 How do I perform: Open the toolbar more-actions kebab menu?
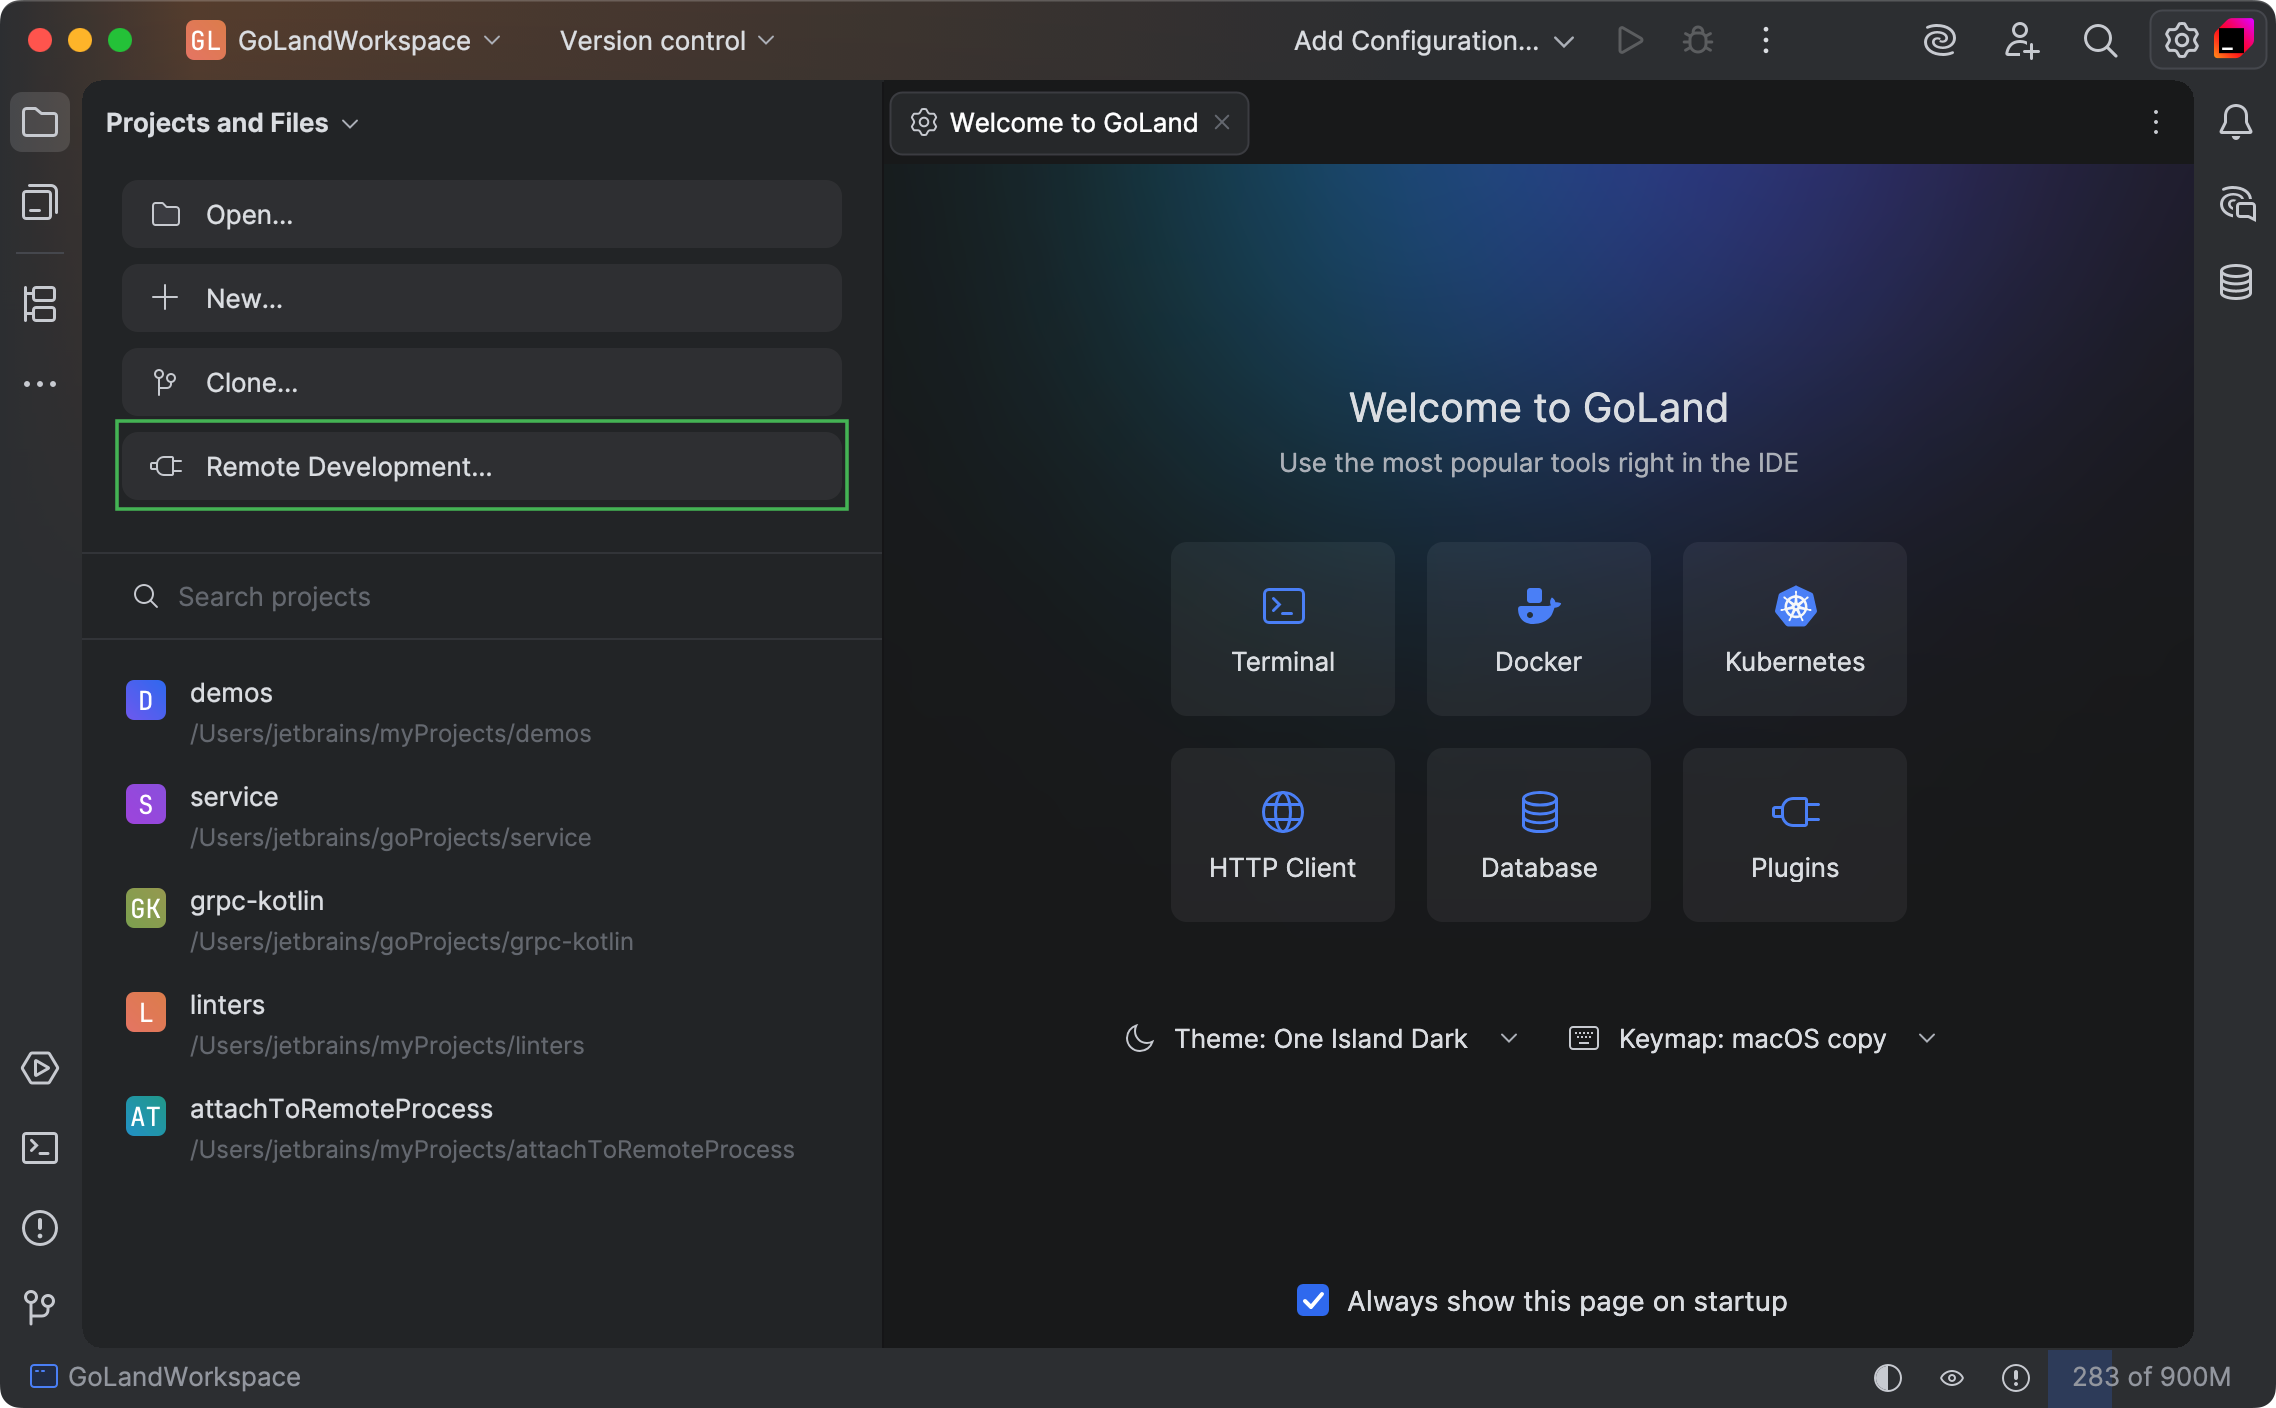[x=1766, y=40]
